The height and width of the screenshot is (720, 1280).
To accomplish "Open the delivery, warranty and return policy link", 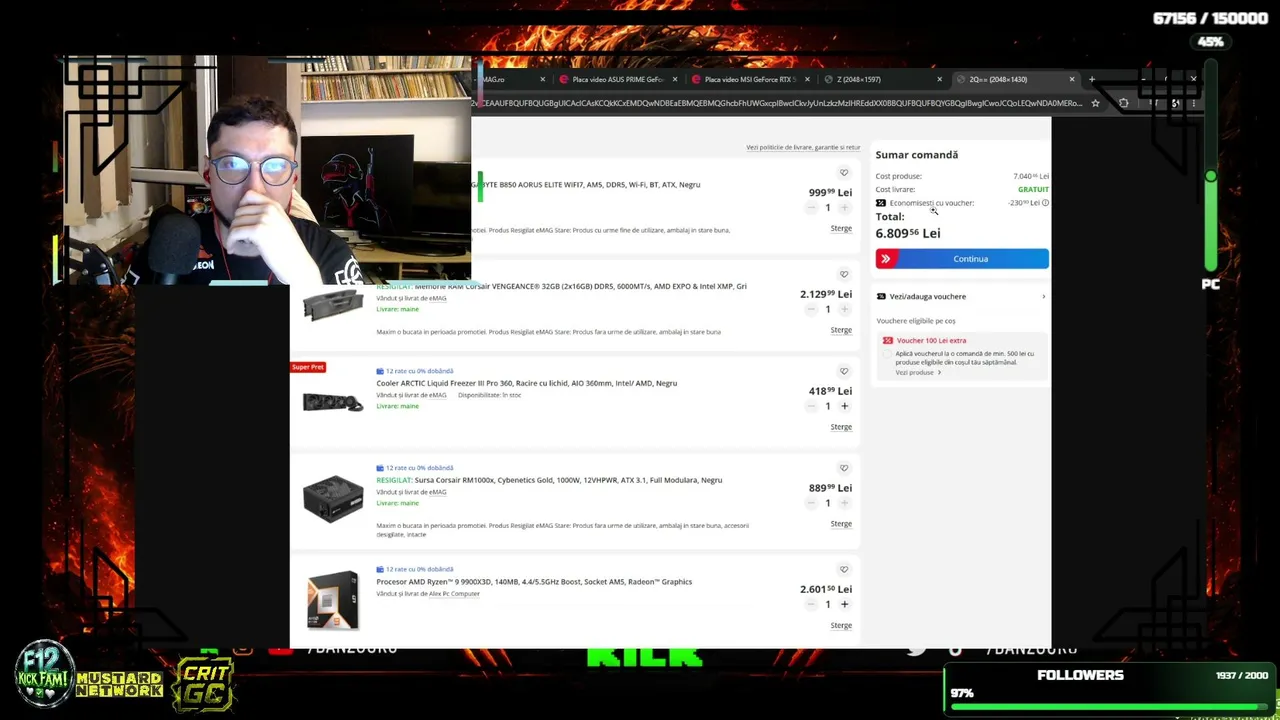I will 803,147.
